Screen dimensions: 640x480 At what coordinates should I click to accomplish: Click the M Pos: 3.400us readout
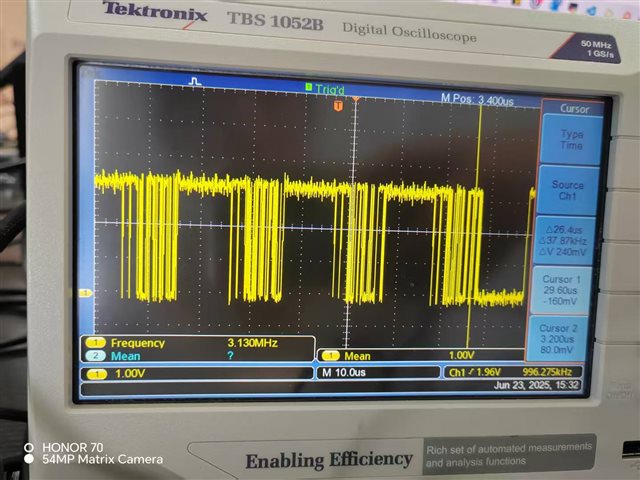pyautogui.click(x=477, y=99)
